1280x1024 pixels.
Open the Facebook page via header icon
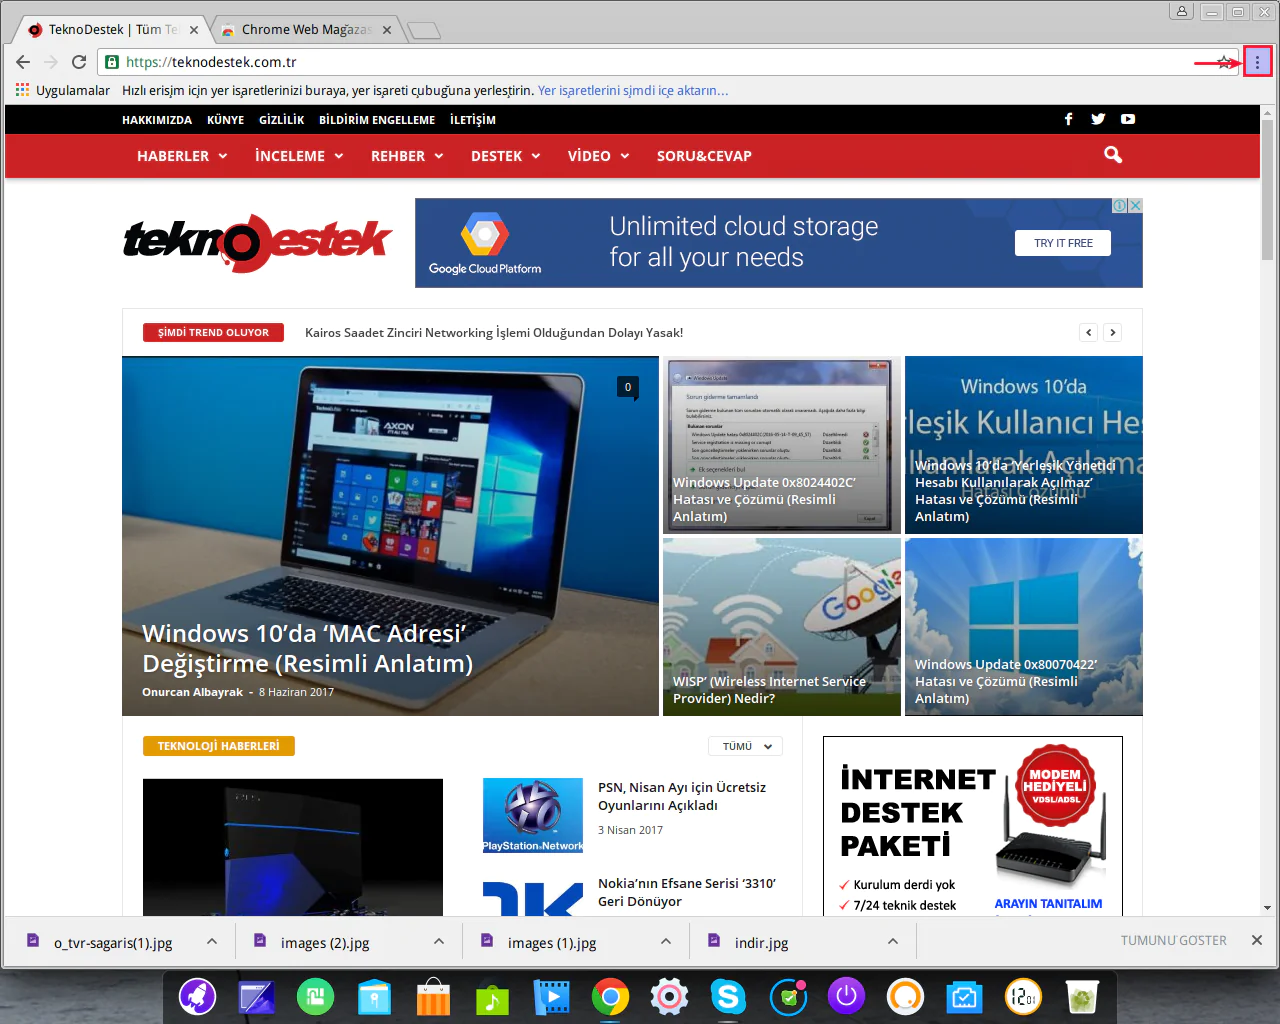(1068, 119)
